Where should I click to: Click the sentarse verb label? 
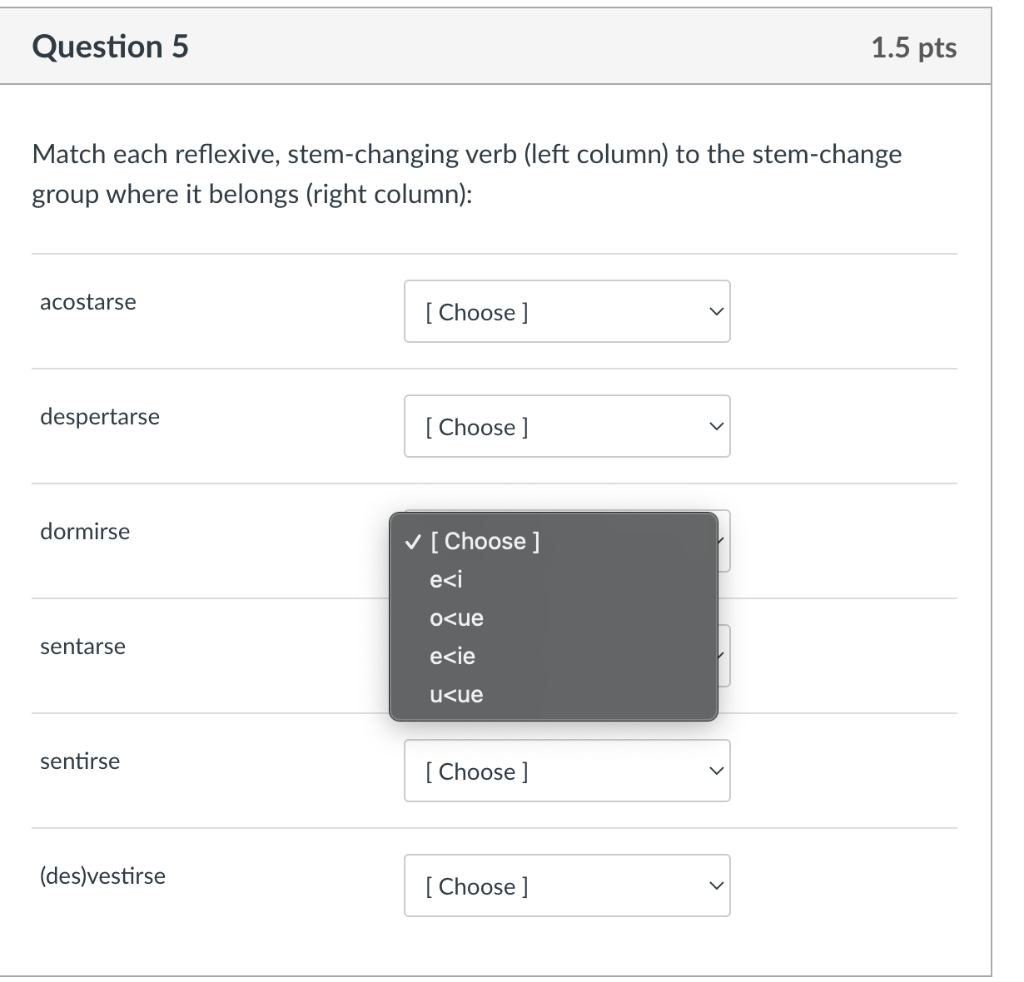83,647
